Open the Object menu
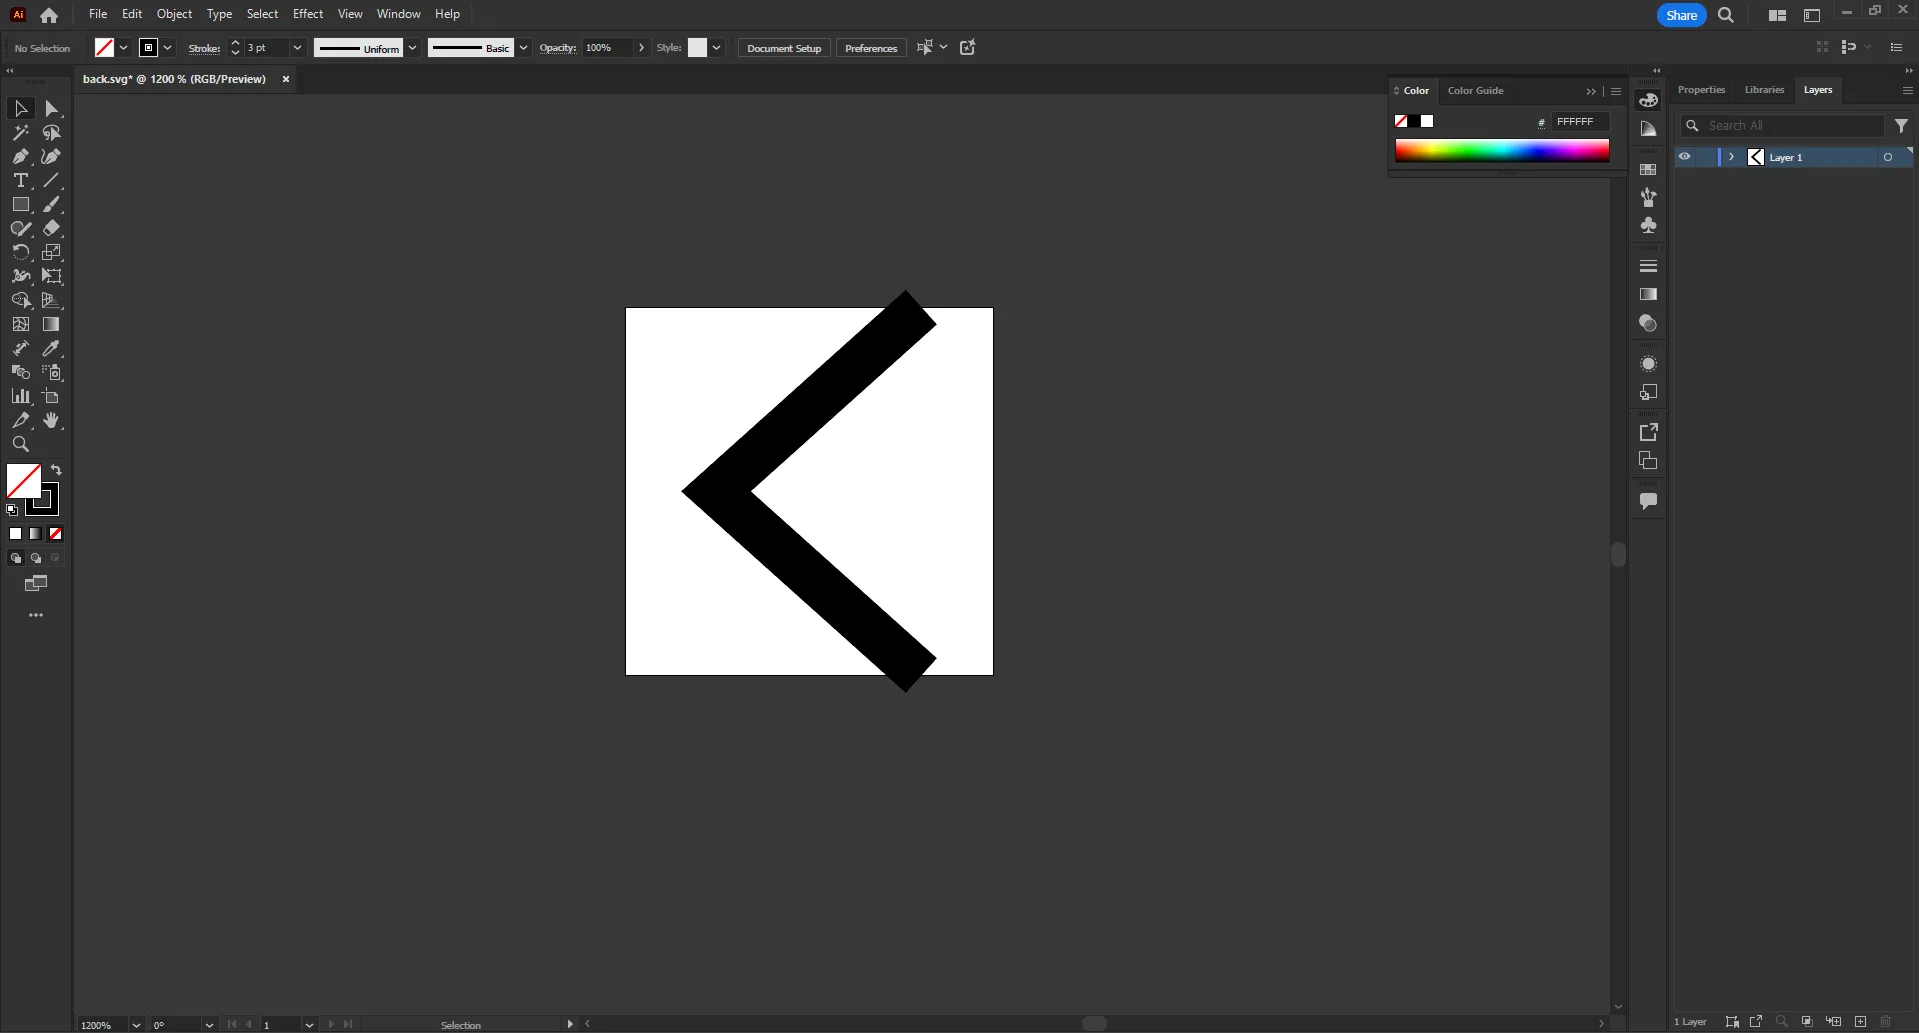Image resolution: width=1919 pixels, height=1033 pixels. tap(174, 13)
